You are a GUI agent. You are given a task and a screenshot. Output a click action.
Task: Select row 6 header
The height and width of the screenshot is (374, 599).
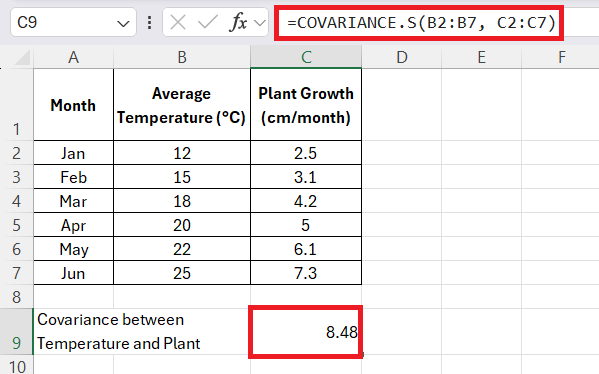coord(16,249)
